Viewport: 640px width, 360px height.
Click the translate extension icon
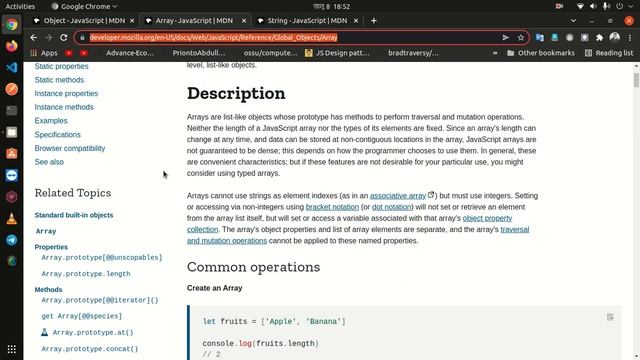coord(540,38)
